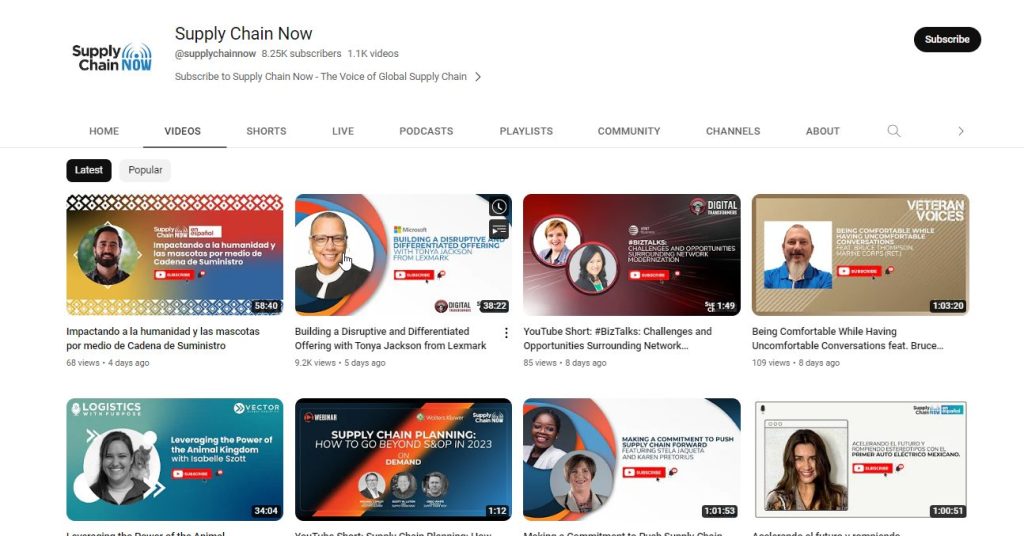Open the About tab
1024x536 pixels.
tap(822, 131)
